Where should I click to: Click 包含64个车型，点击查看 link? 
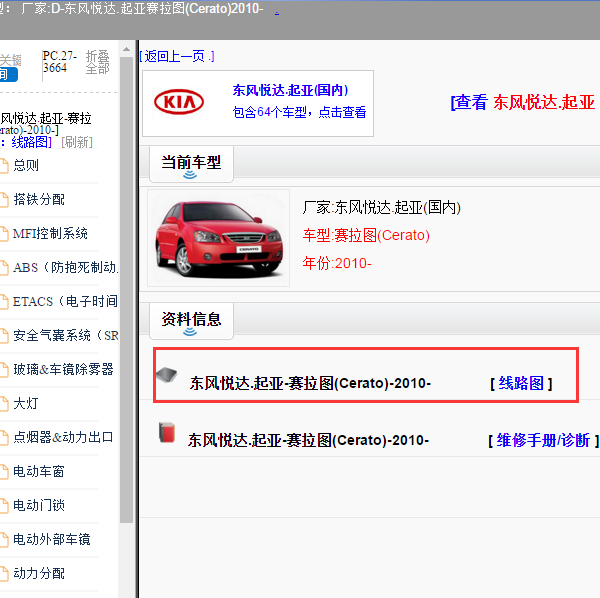click(x=299, y=112)
